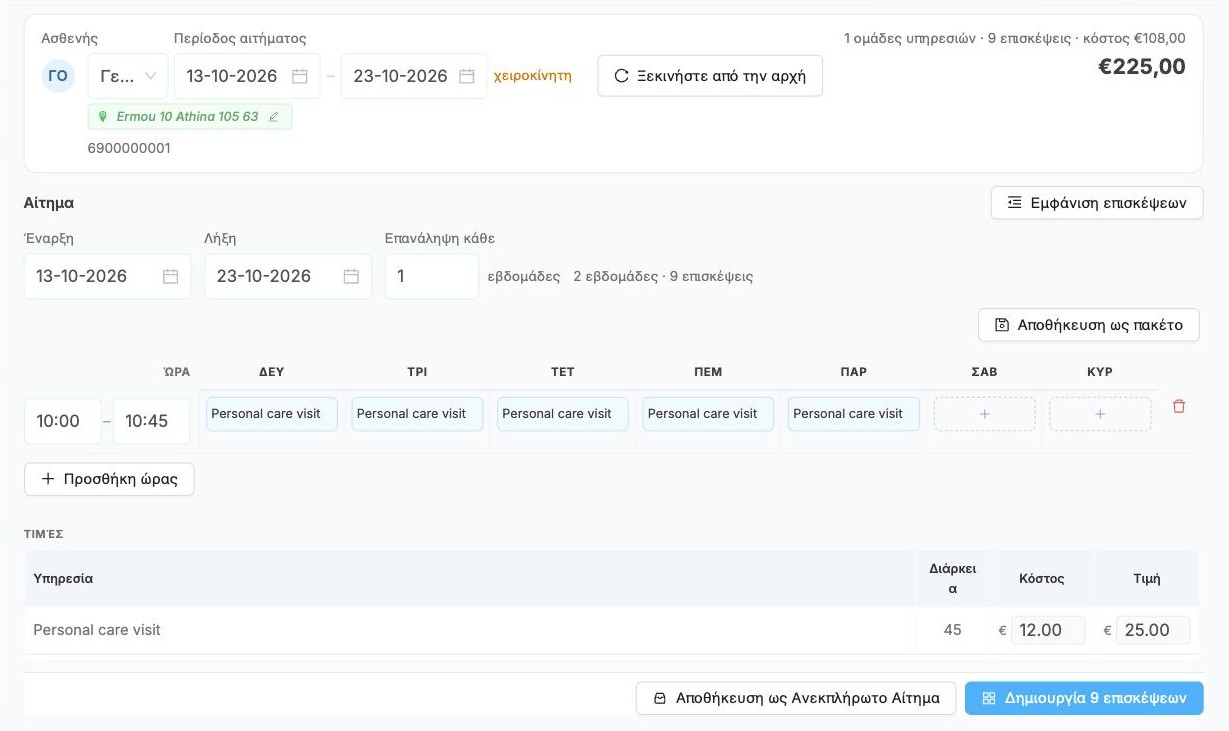The width and height of the screenshot is (1229, 731).
Task: Click the Λήξη date field 23-10-2026
Action: [x=288, y=276]
